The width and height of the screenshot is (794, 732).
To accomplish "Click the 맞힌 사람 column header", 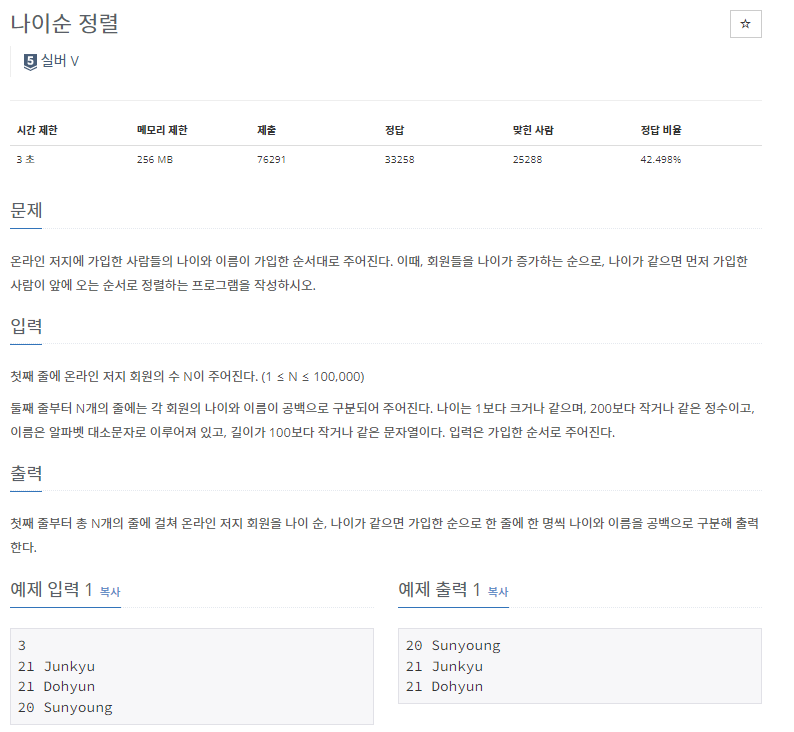I will (x=533, y=130).
